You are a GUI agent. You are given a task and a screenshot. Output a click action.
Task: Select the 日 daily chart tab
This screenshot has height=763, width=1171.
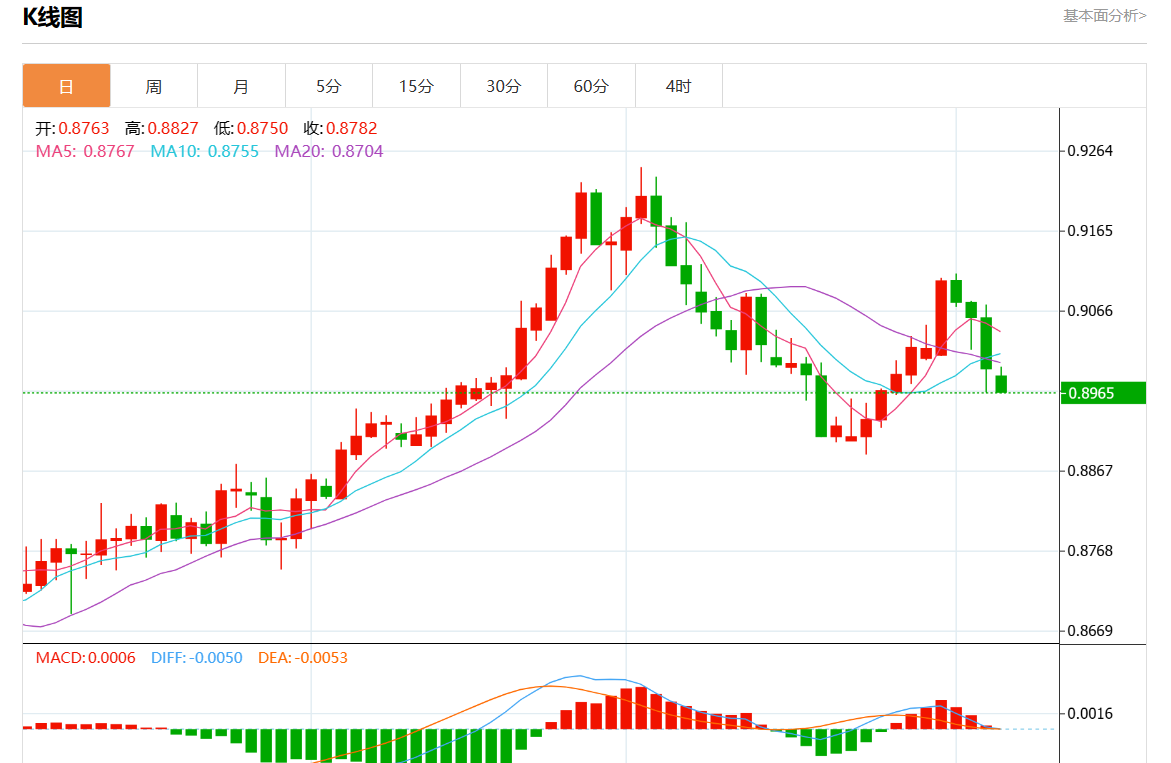tap(66, 86)
